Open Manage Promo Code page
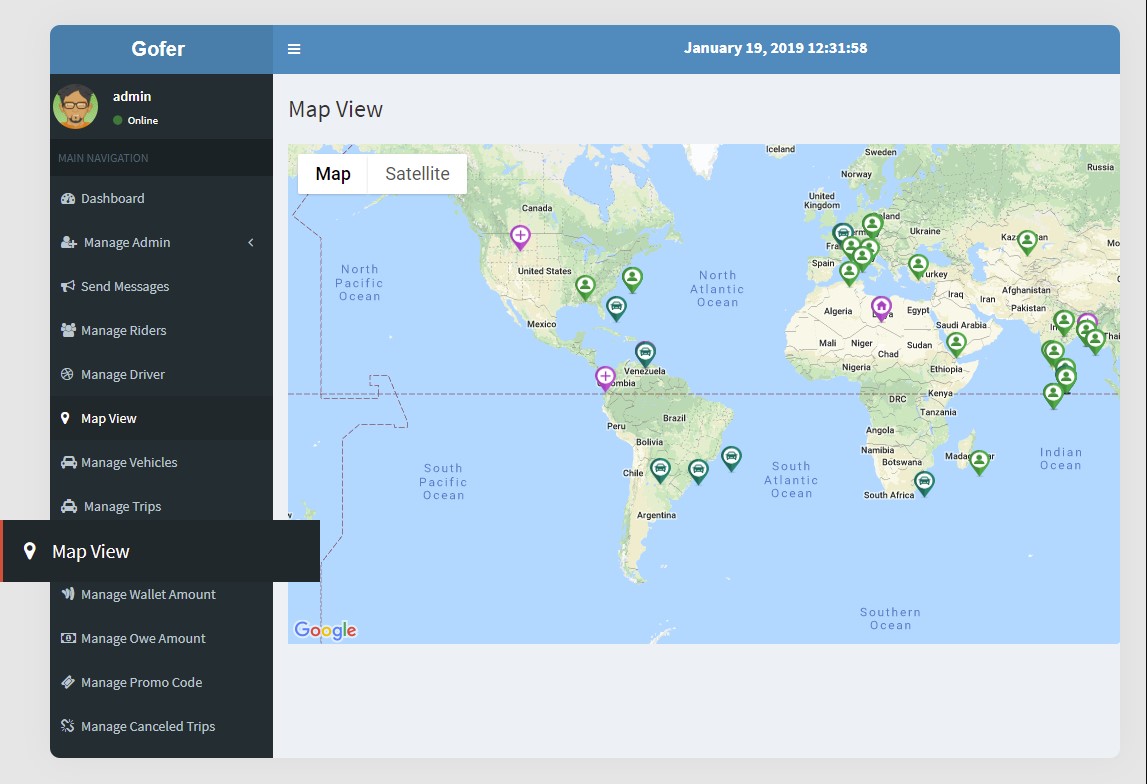 click(141, 682)
